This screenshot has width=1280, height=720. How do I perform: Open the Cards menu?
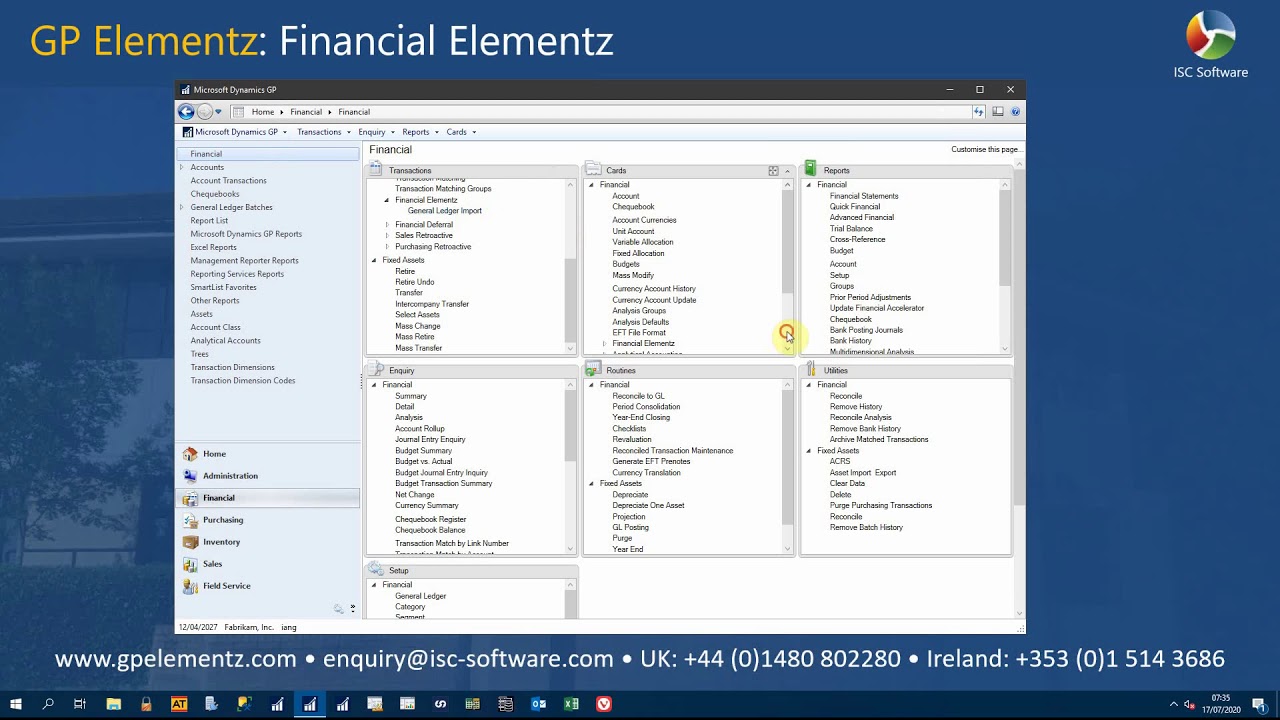(x=461, y=132)
